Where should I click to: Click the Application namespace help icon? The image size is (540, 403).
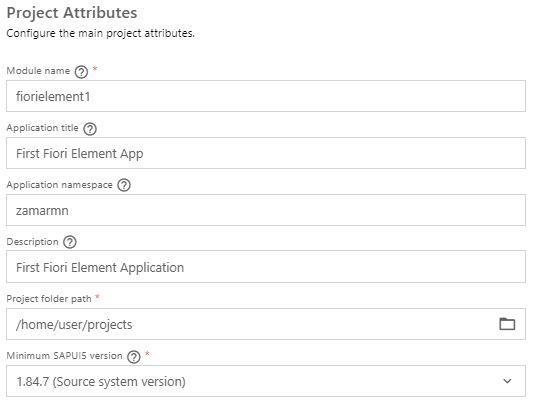pos(124,185)
